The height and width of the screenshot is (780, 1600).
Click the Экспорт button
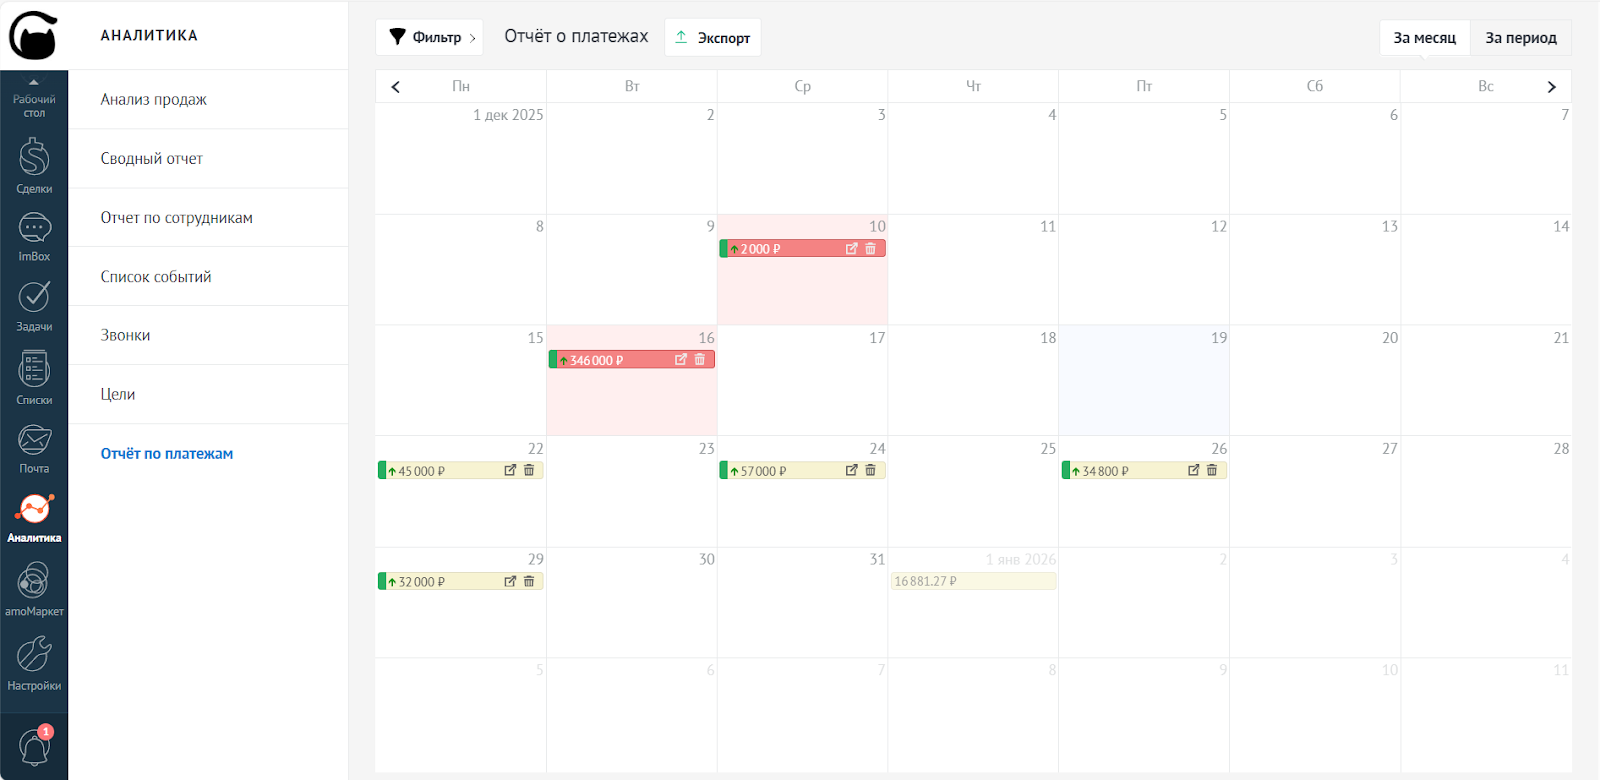pos(713,38)
